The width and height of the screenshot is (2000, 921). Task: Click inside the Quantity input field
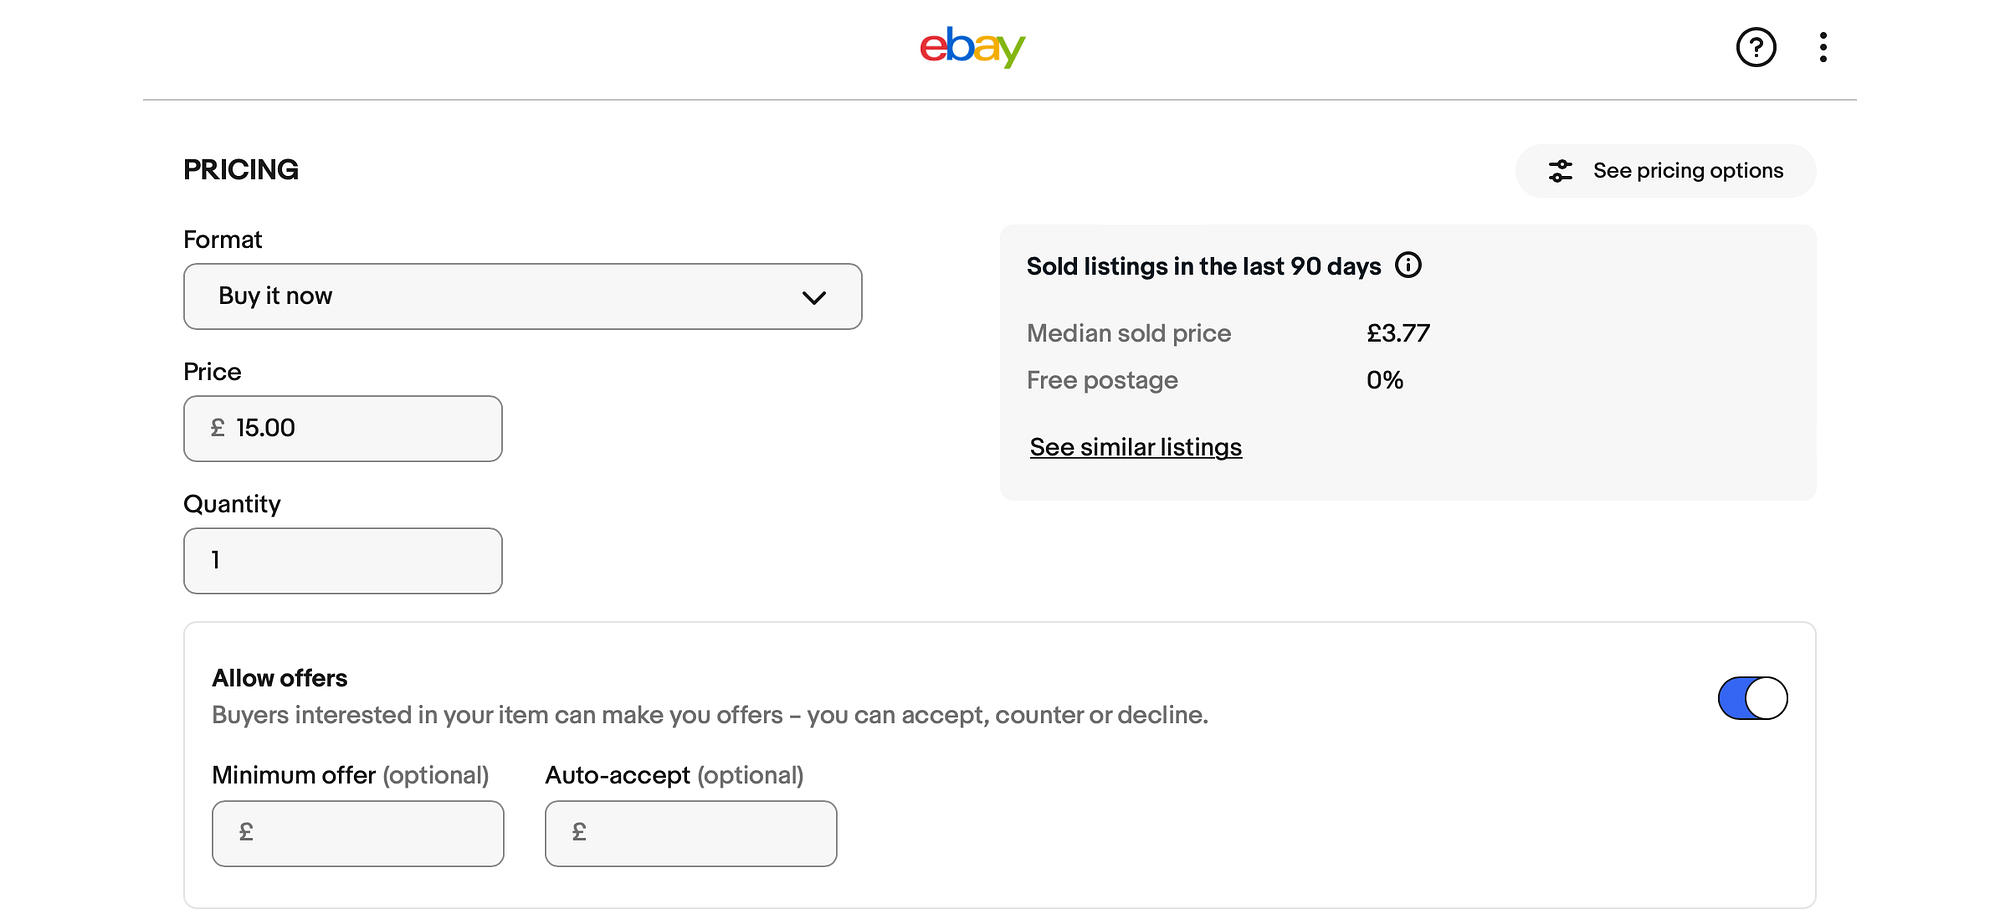tap(342, 560)
